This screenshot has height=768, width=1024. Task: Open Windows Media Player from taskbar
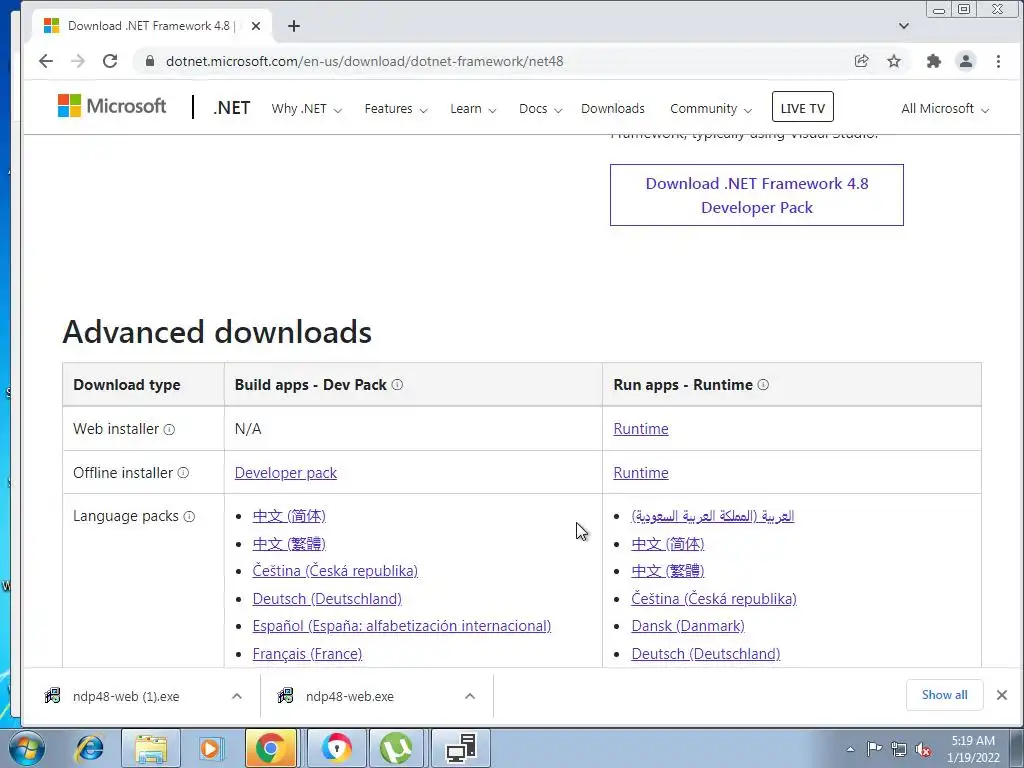pos(211,748)
